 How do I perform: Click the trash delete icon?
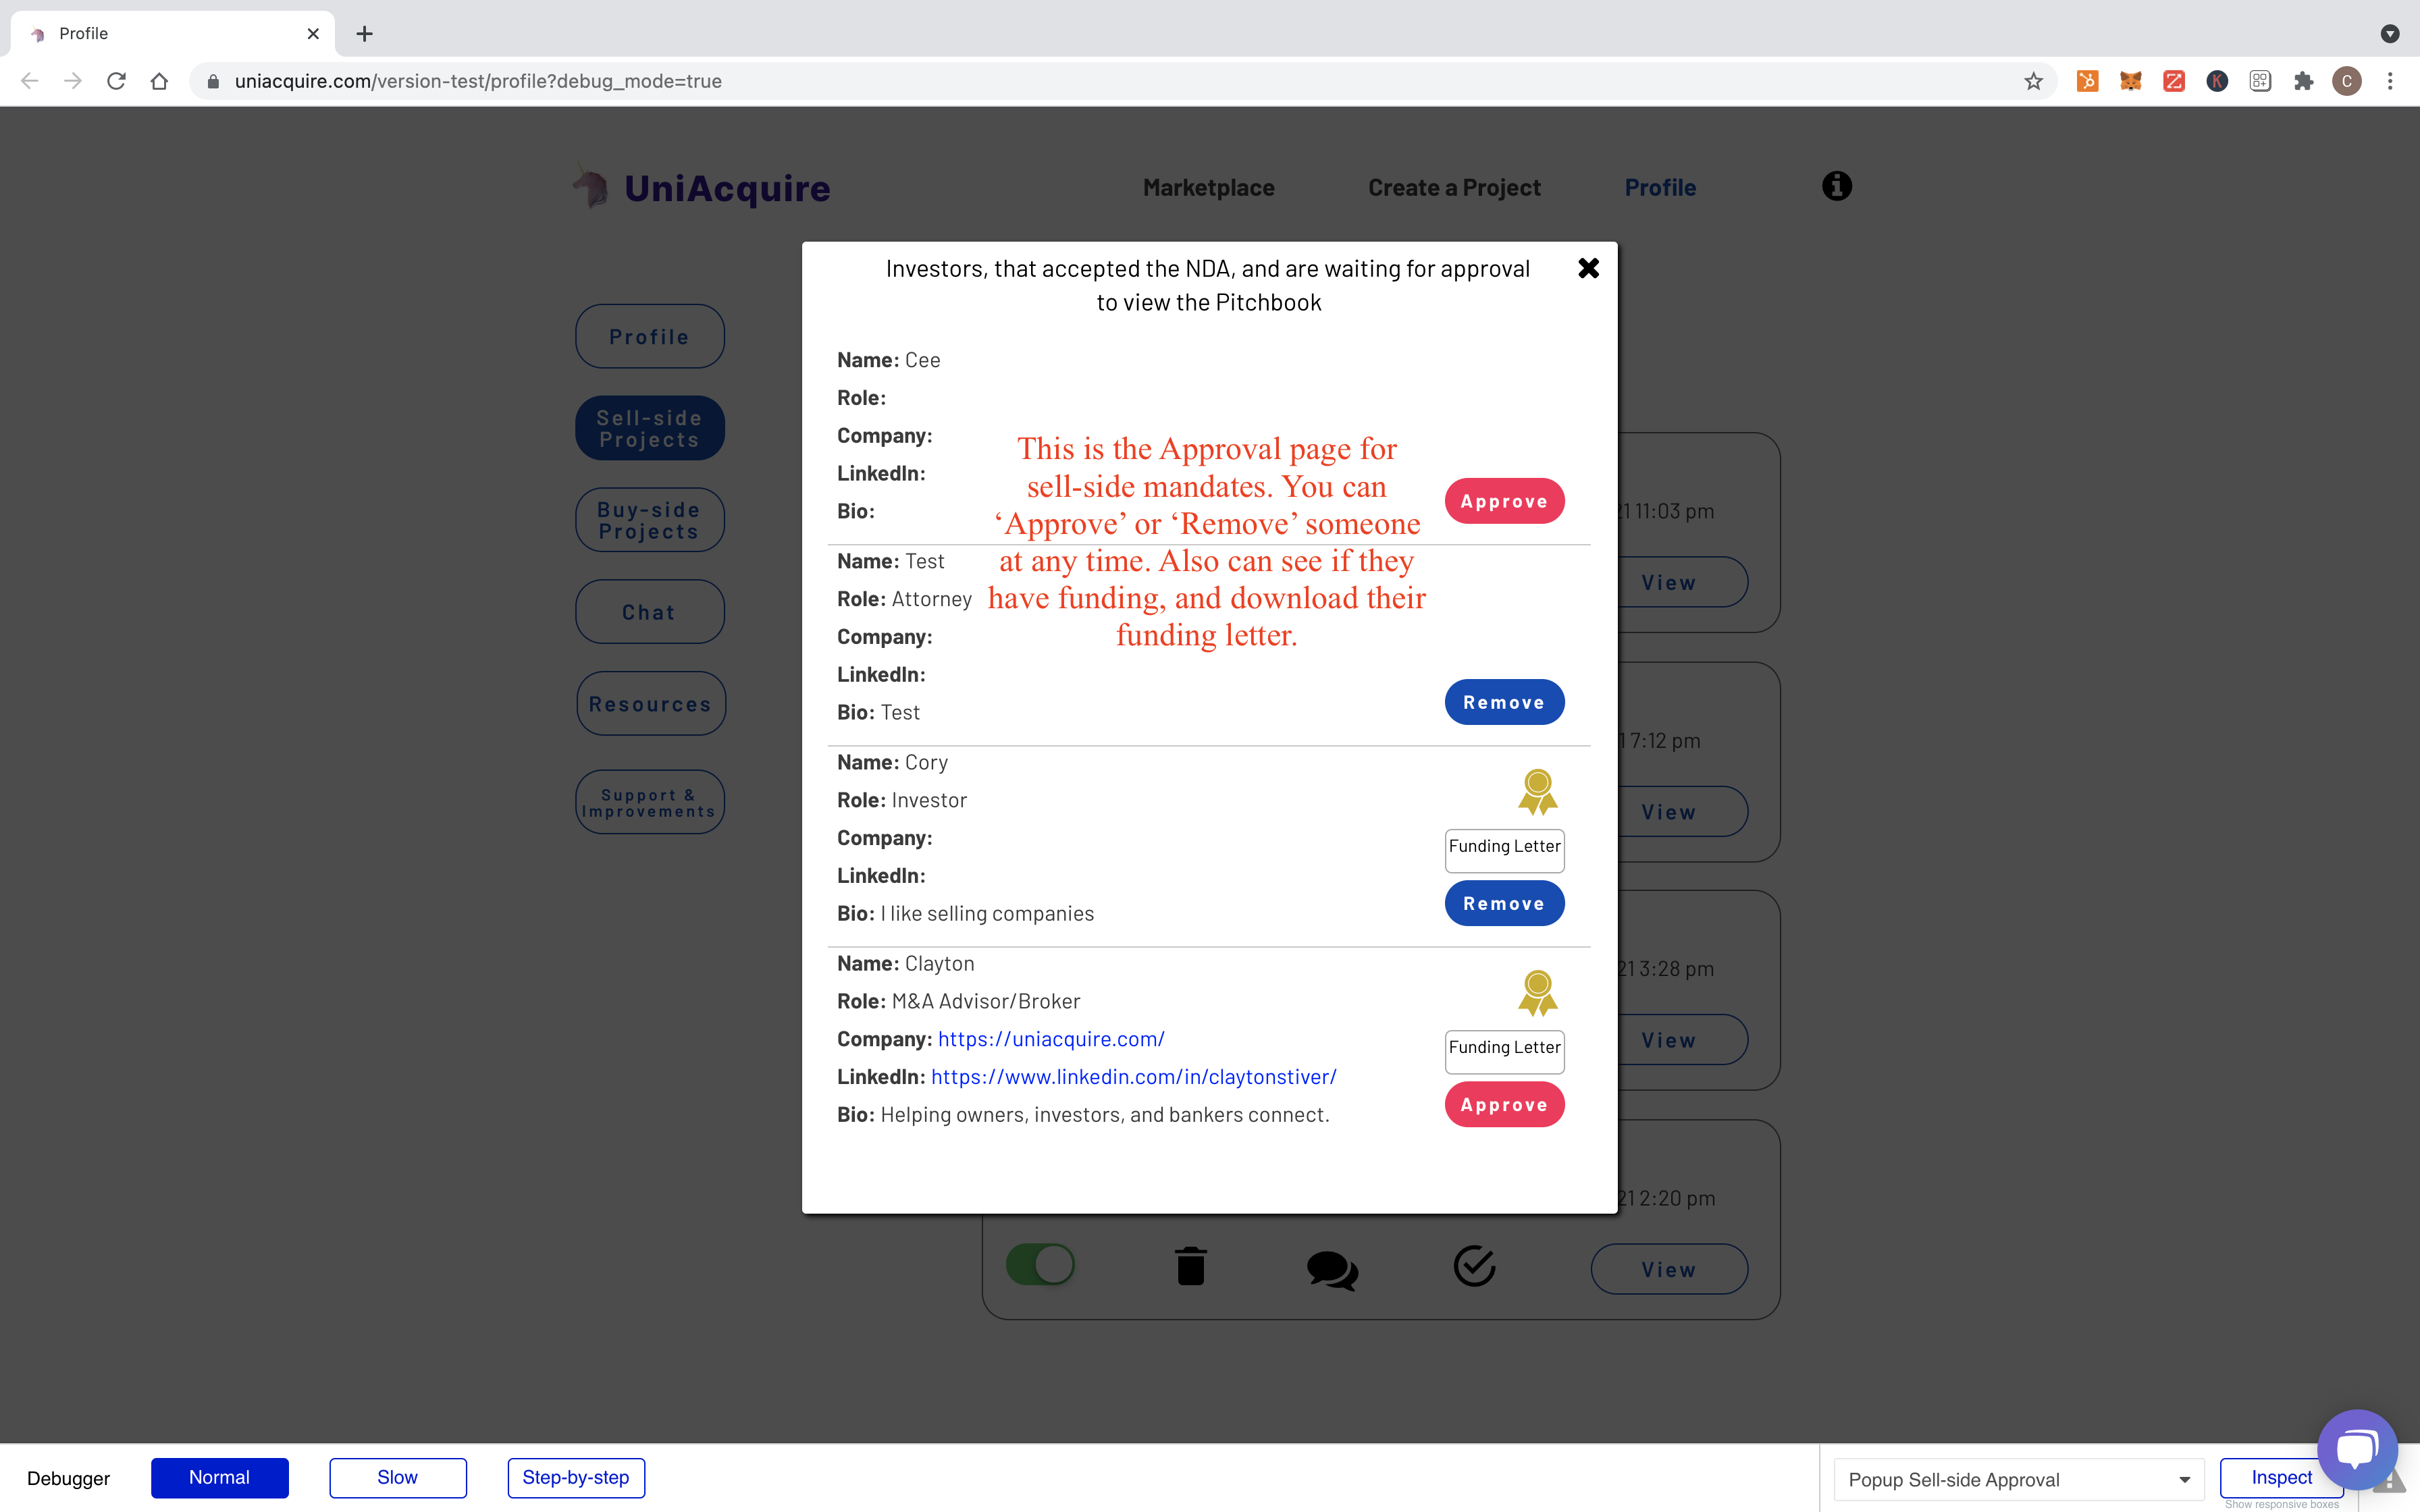tap(1190, 1266)
